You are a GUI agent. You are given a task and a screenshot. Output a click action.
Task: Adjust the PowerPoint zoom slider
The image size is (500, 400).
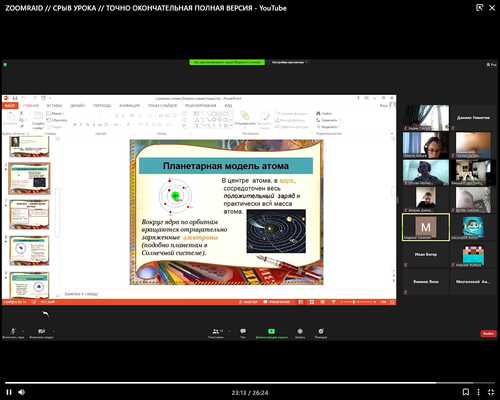358,302
